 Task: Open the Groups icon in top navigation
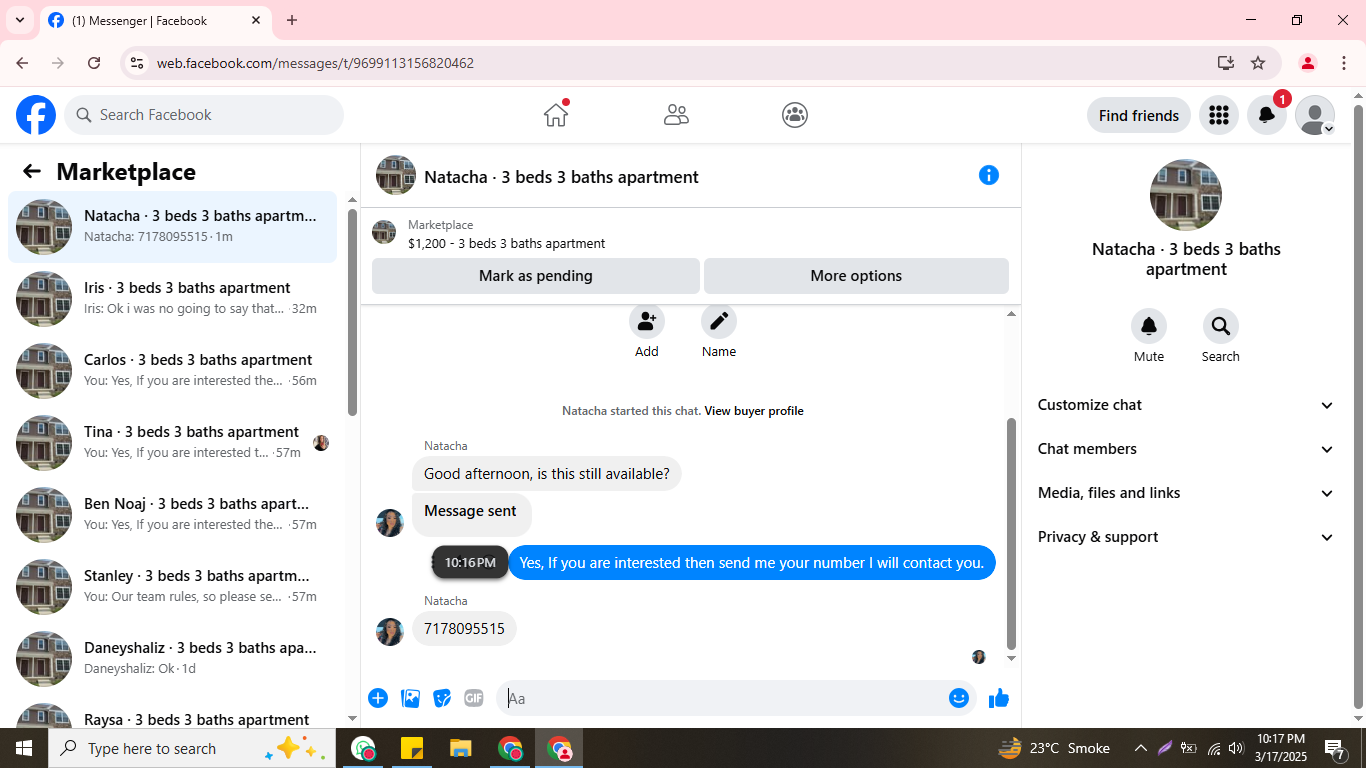(795, 115)
